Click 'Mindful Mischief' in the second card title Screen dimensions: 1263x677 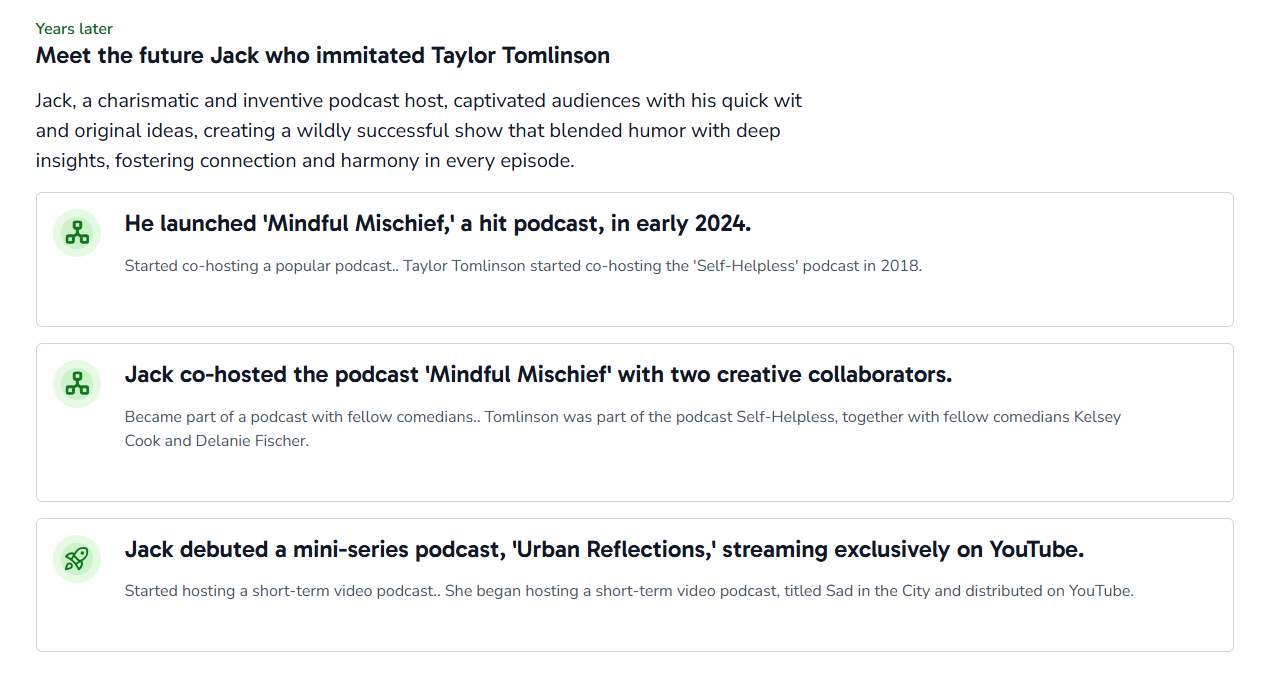pyautogui.click(x=517, y=375)
